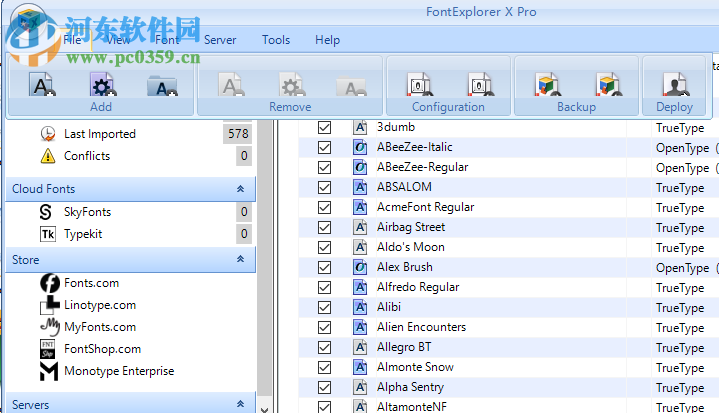
Task: Click the Deploy user icon
Action: tap(675, 85)
